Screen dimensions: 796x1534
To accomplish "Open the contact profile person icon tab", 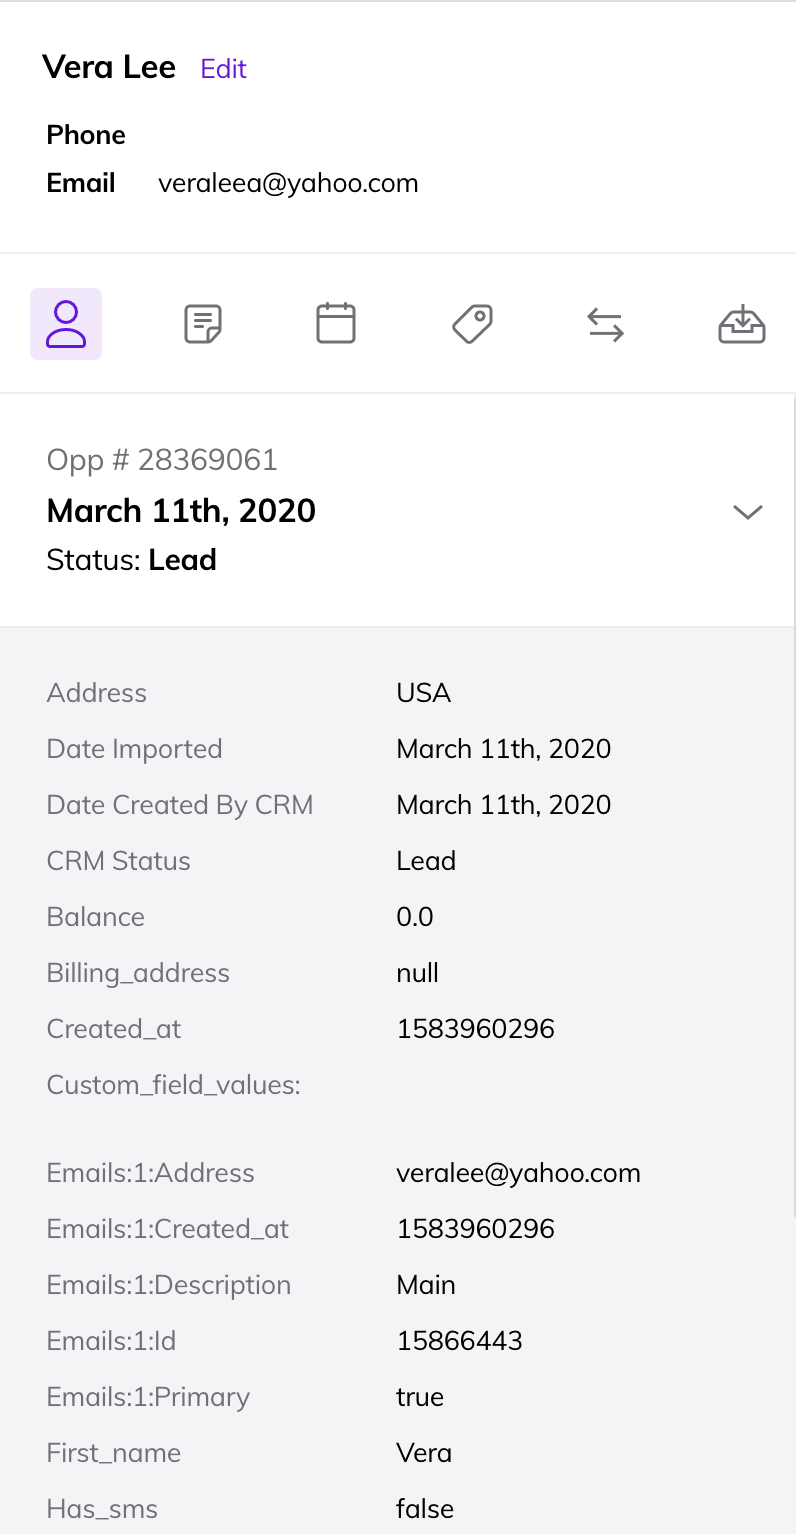I will tap(66, 324).
